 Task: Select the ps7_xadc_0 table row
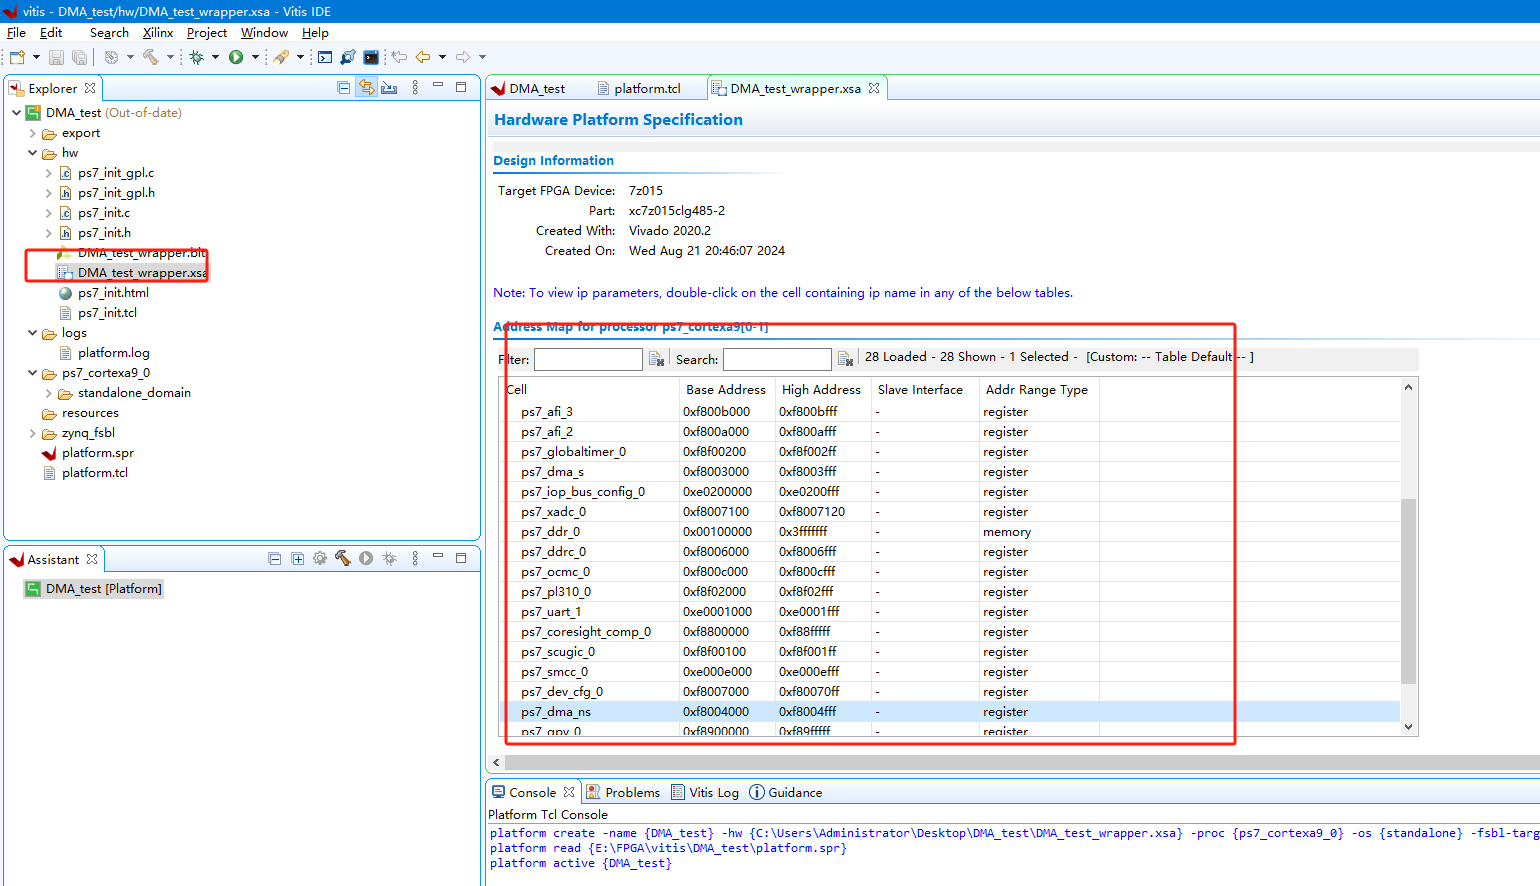949,512
